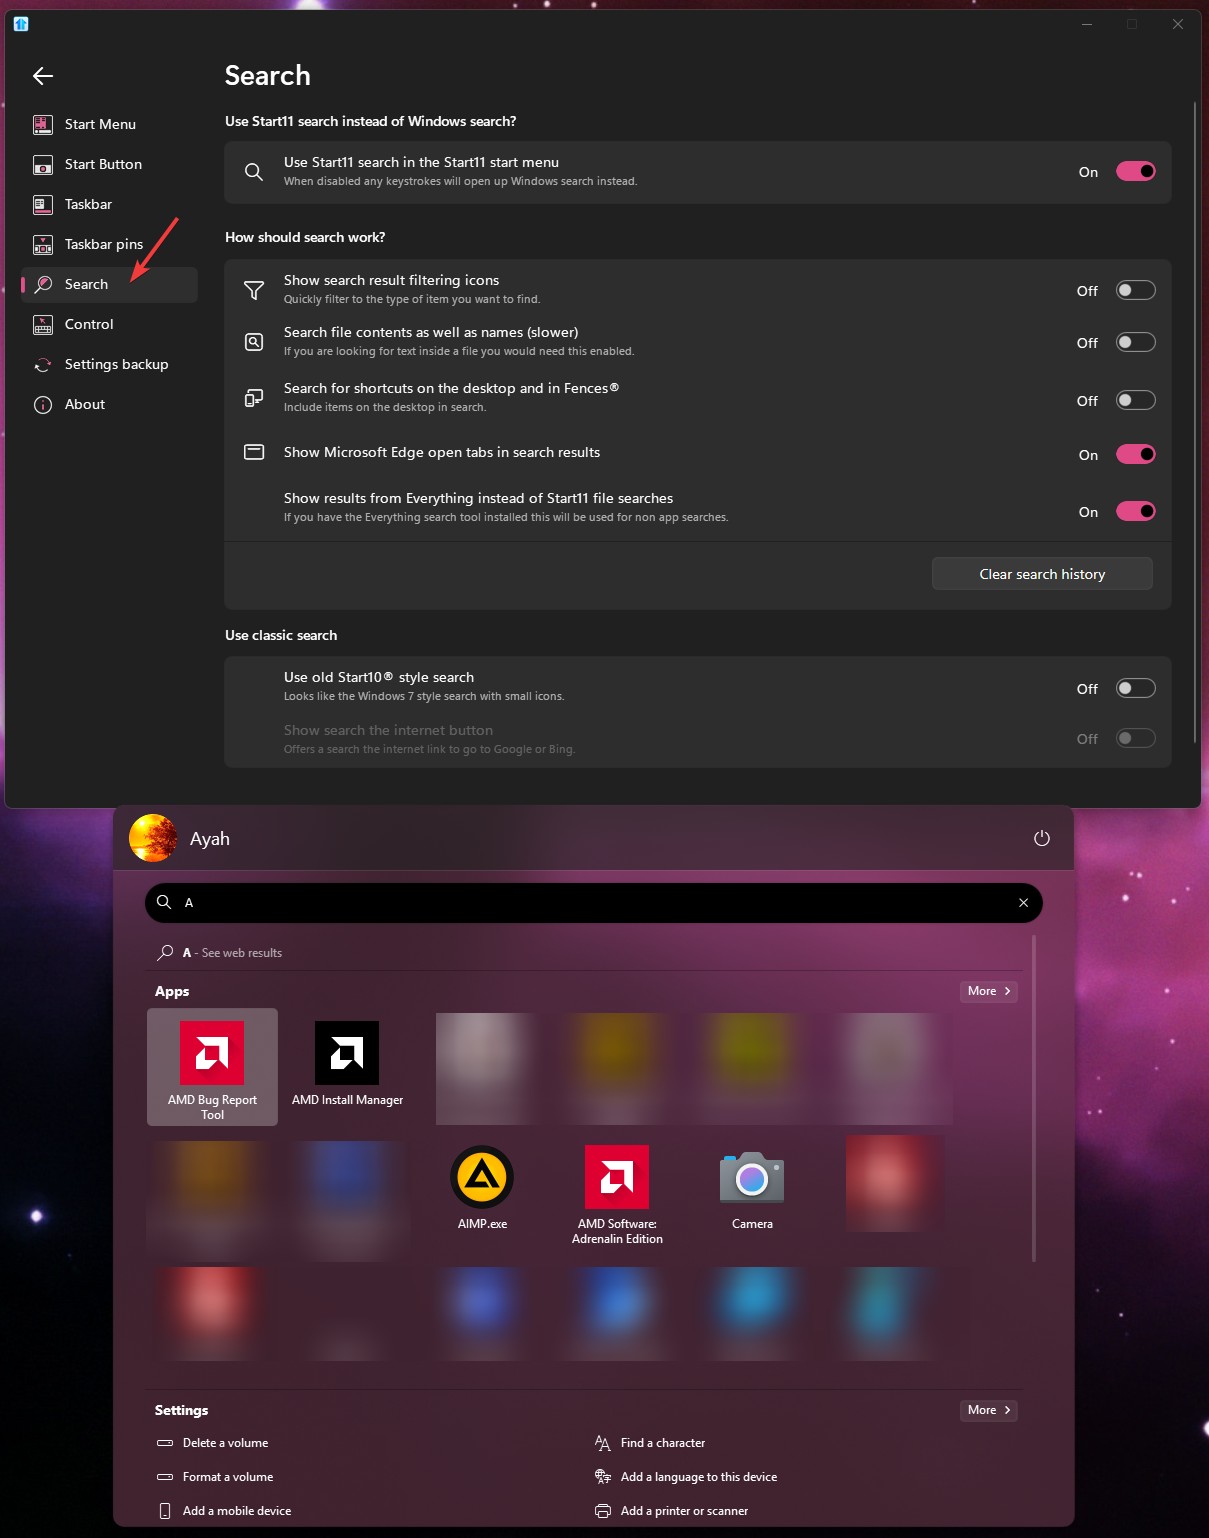This screenshot has width=1209, height=1538.
Task: Go to Settings backup page
Action: (116, 364)
